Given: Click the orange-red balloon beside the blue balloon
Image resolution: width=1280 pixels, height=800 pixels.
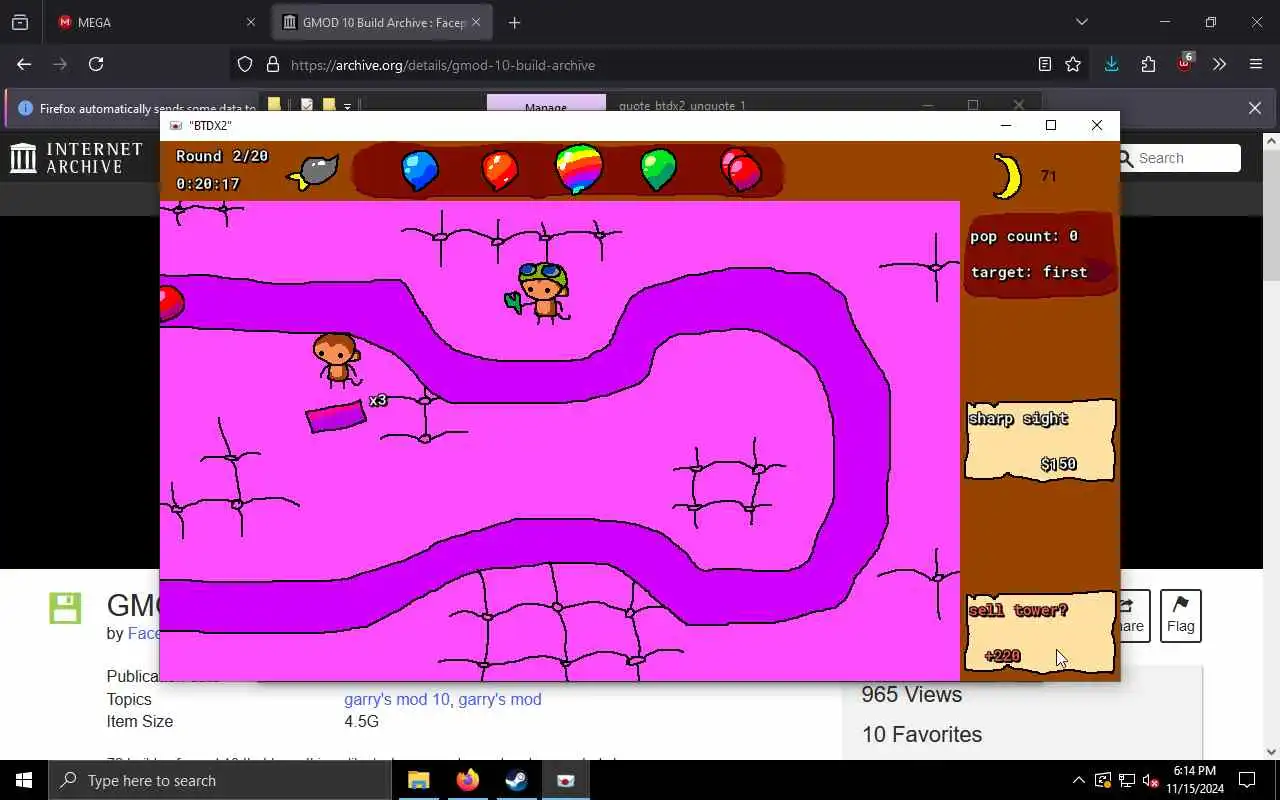Looking at the screenshot, I should (x=499, y=170).
